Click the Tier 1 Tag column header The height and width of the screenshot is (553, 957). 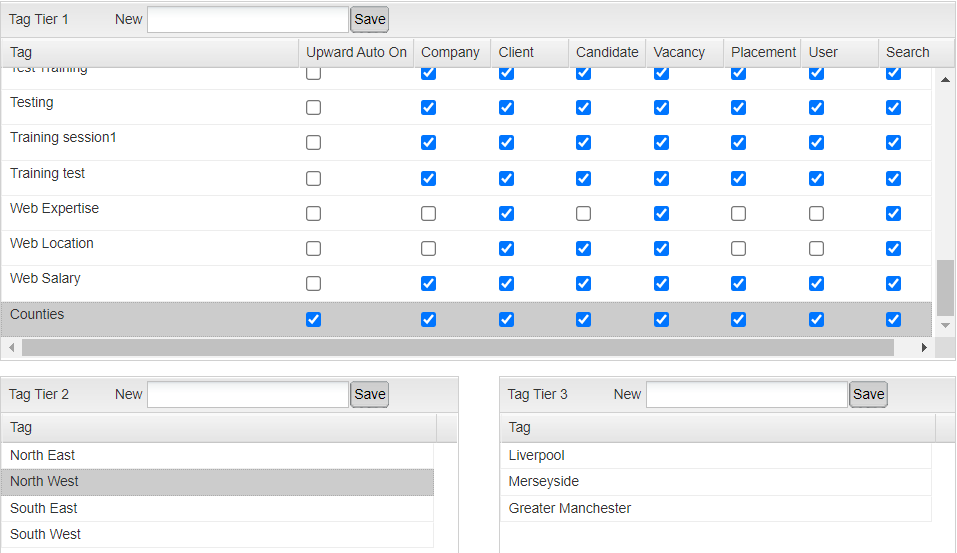click(150, 52)
